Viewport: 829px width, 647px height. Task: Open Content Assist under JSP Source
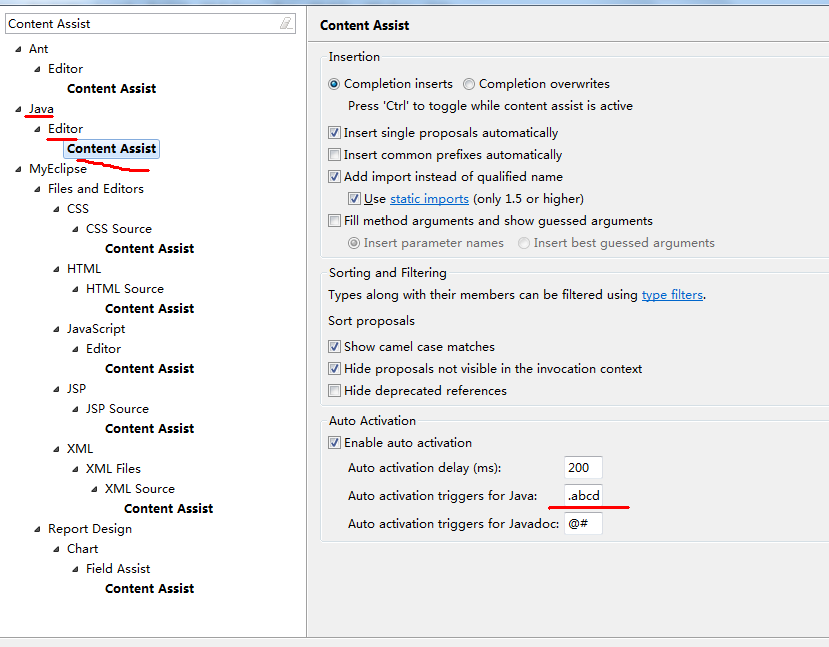coord(149,429)
